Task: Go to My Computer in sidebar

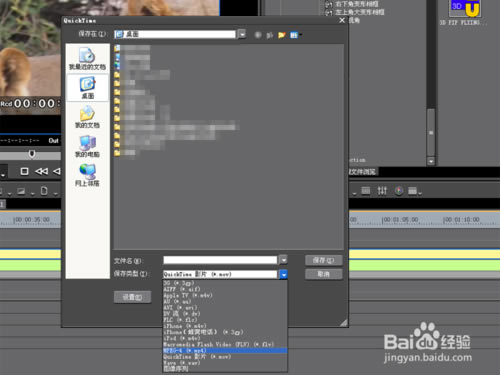Action: click(x=87, y=146)
